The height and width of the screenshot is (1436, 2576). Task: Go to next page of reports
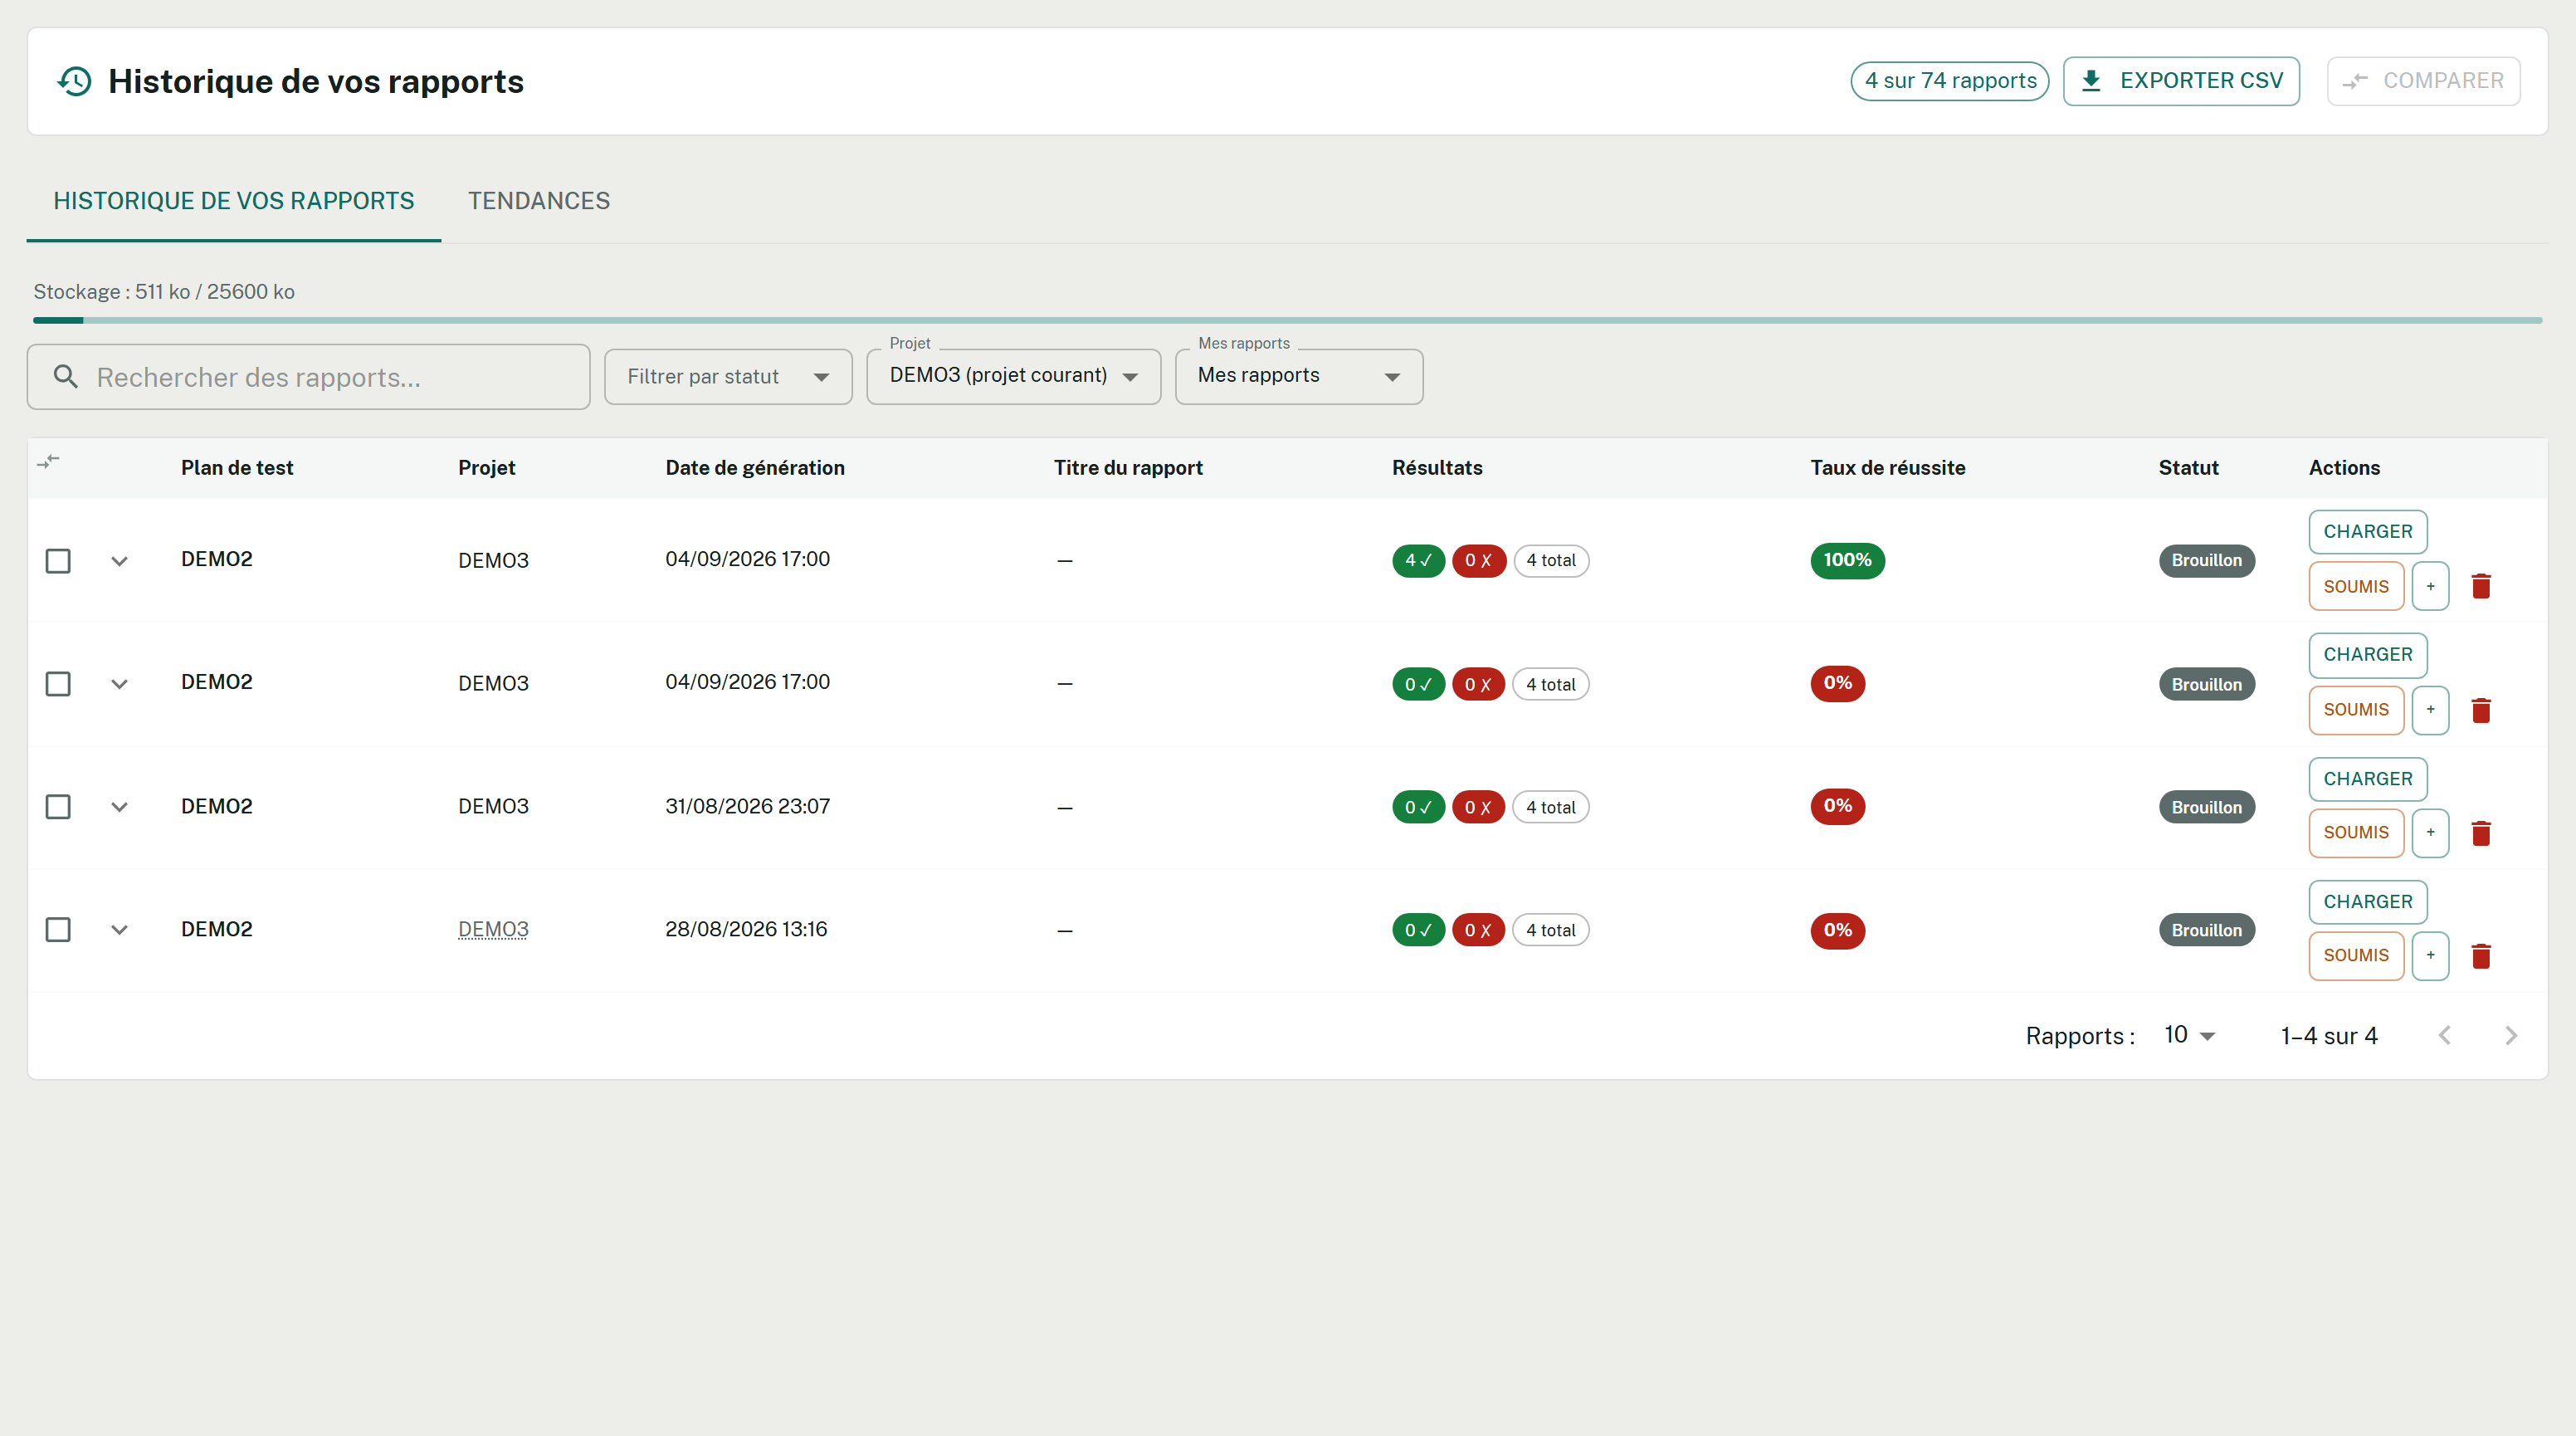pos(2511,1035)
